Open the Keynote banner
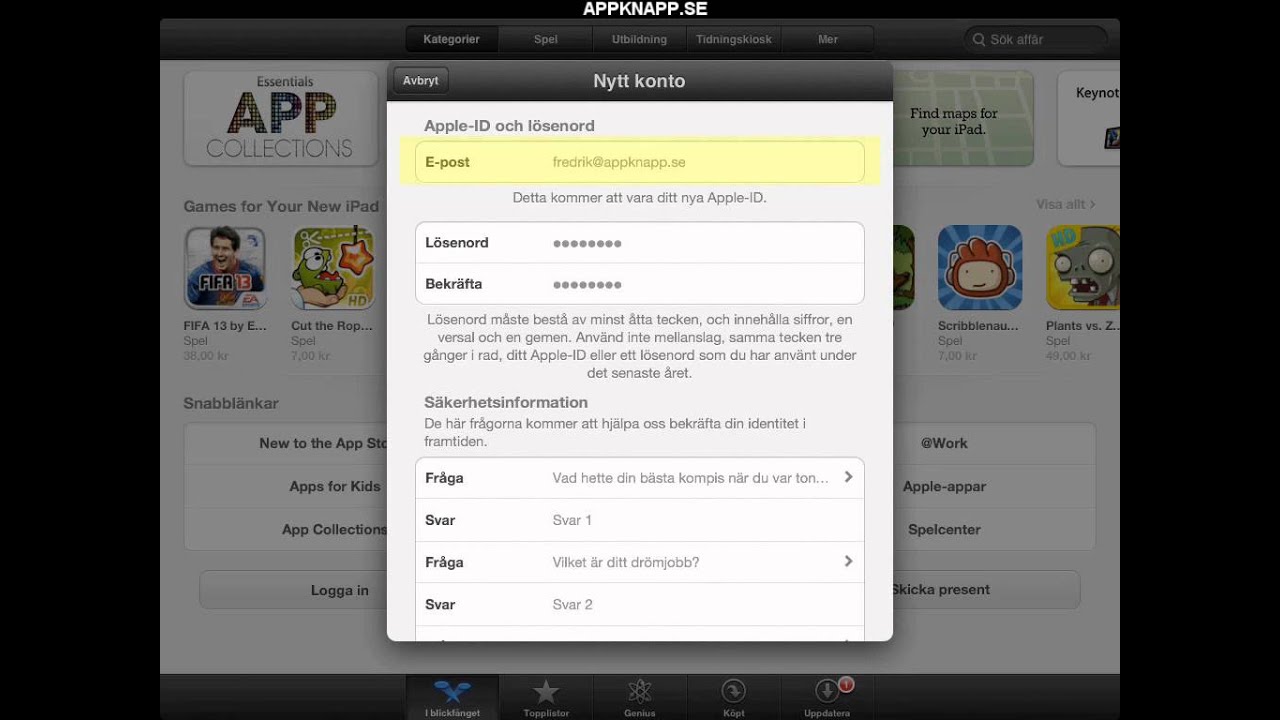This screenshot has width=1280, height=720. (x=1089, y=118)
